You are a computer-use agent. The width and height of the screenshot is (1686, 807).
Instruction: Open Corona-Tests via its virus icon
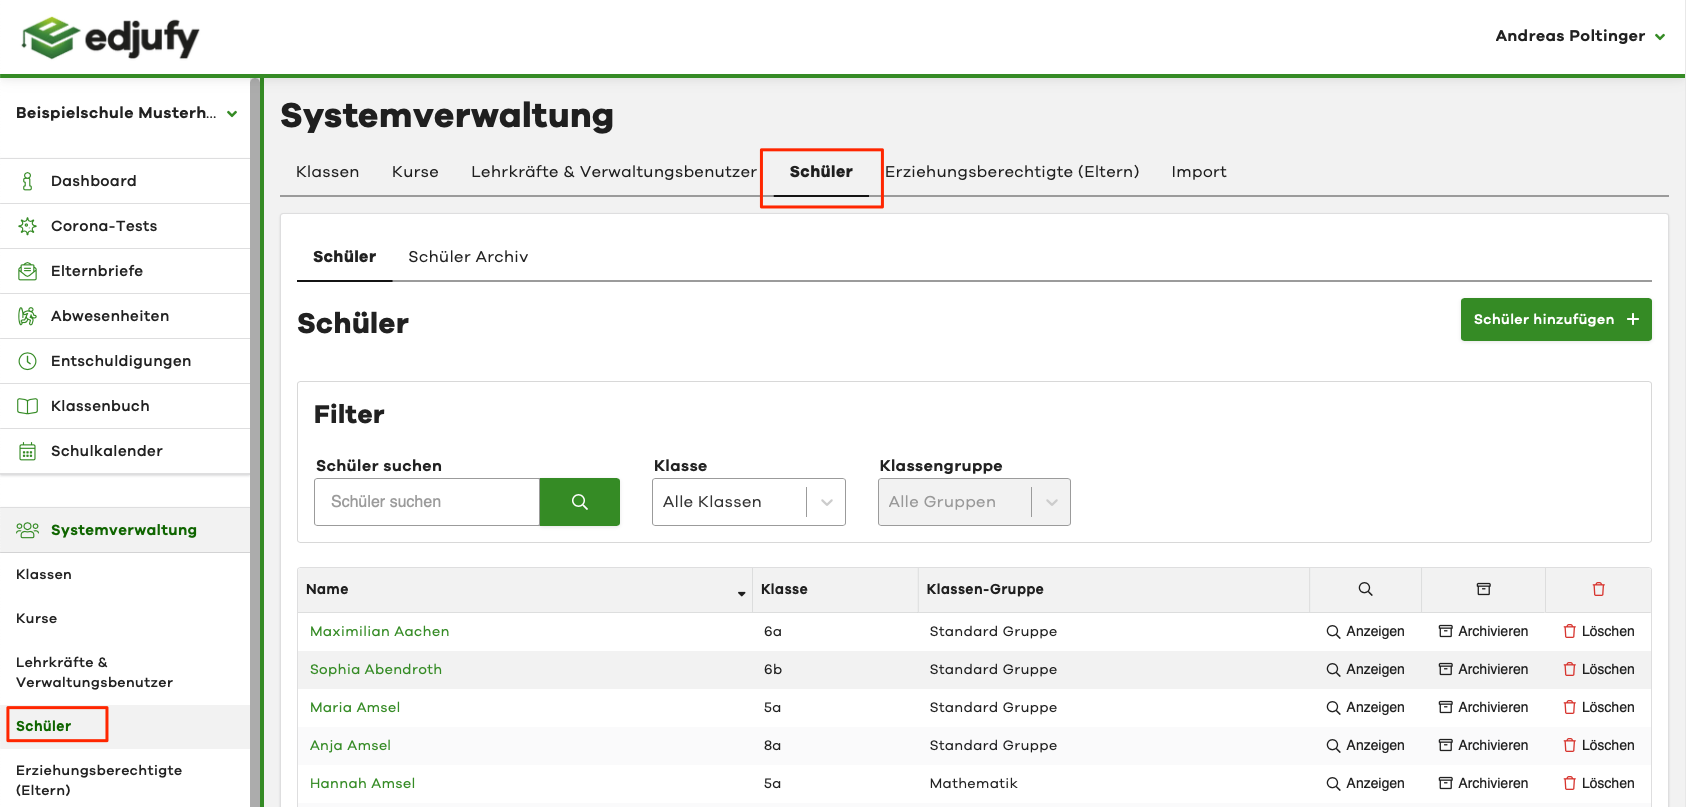(x=27, y=226)
